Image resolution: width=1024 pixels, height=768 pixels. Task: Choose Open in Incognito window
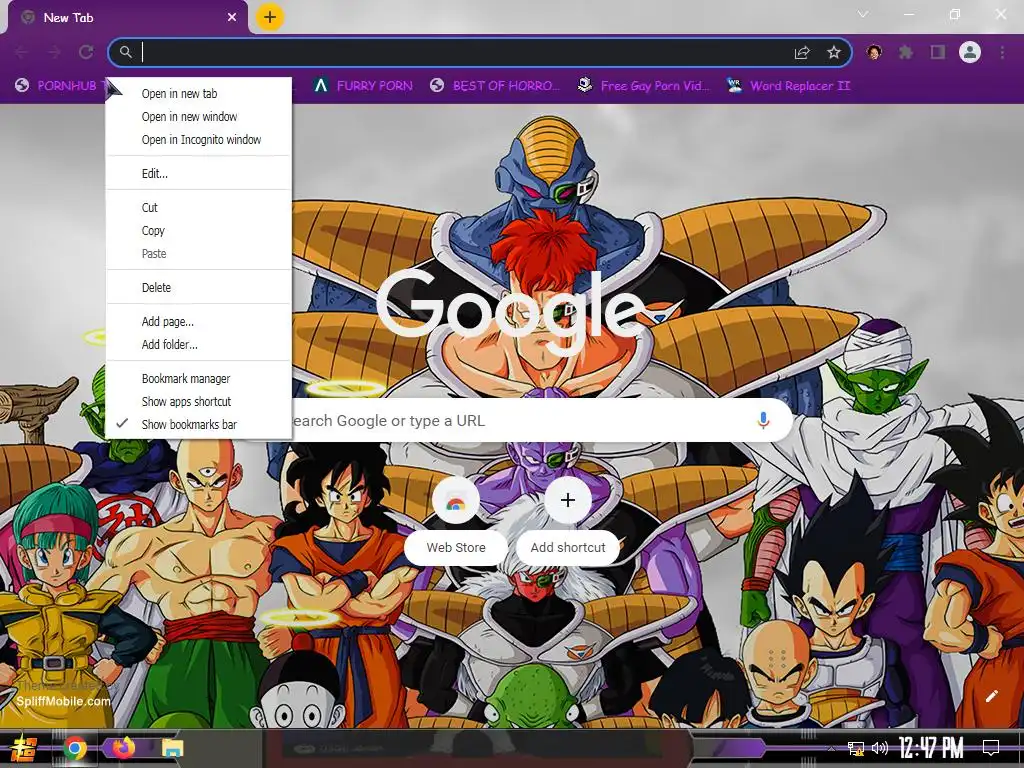[199, 139]
